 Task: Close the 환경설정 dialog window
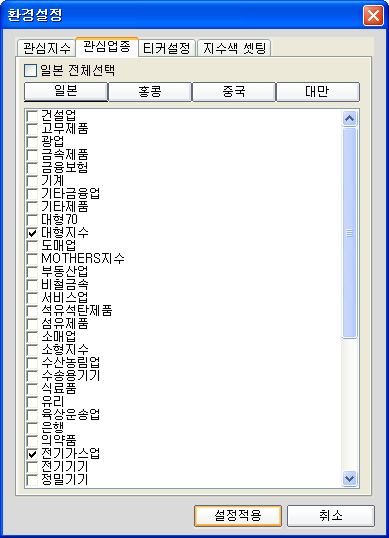(x=373, y=16)
